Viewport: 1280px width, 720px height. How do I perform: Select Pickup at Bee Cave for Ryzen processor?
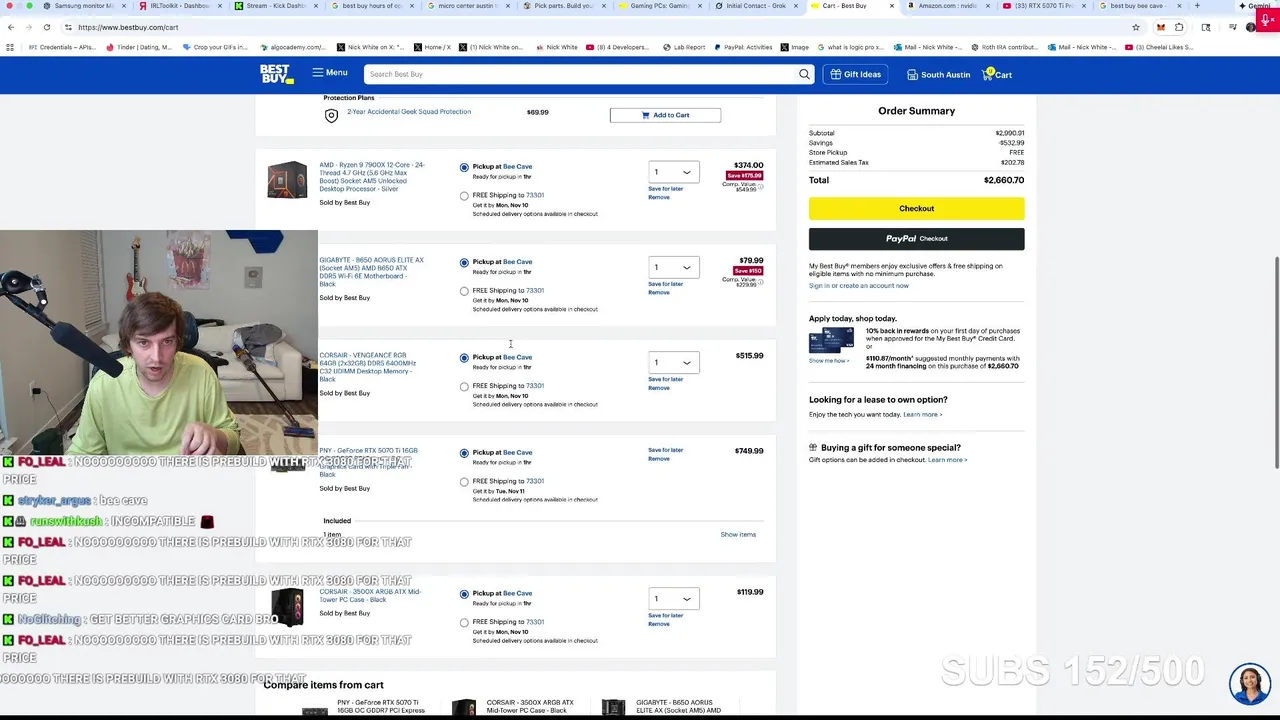(x=464, y=167)
